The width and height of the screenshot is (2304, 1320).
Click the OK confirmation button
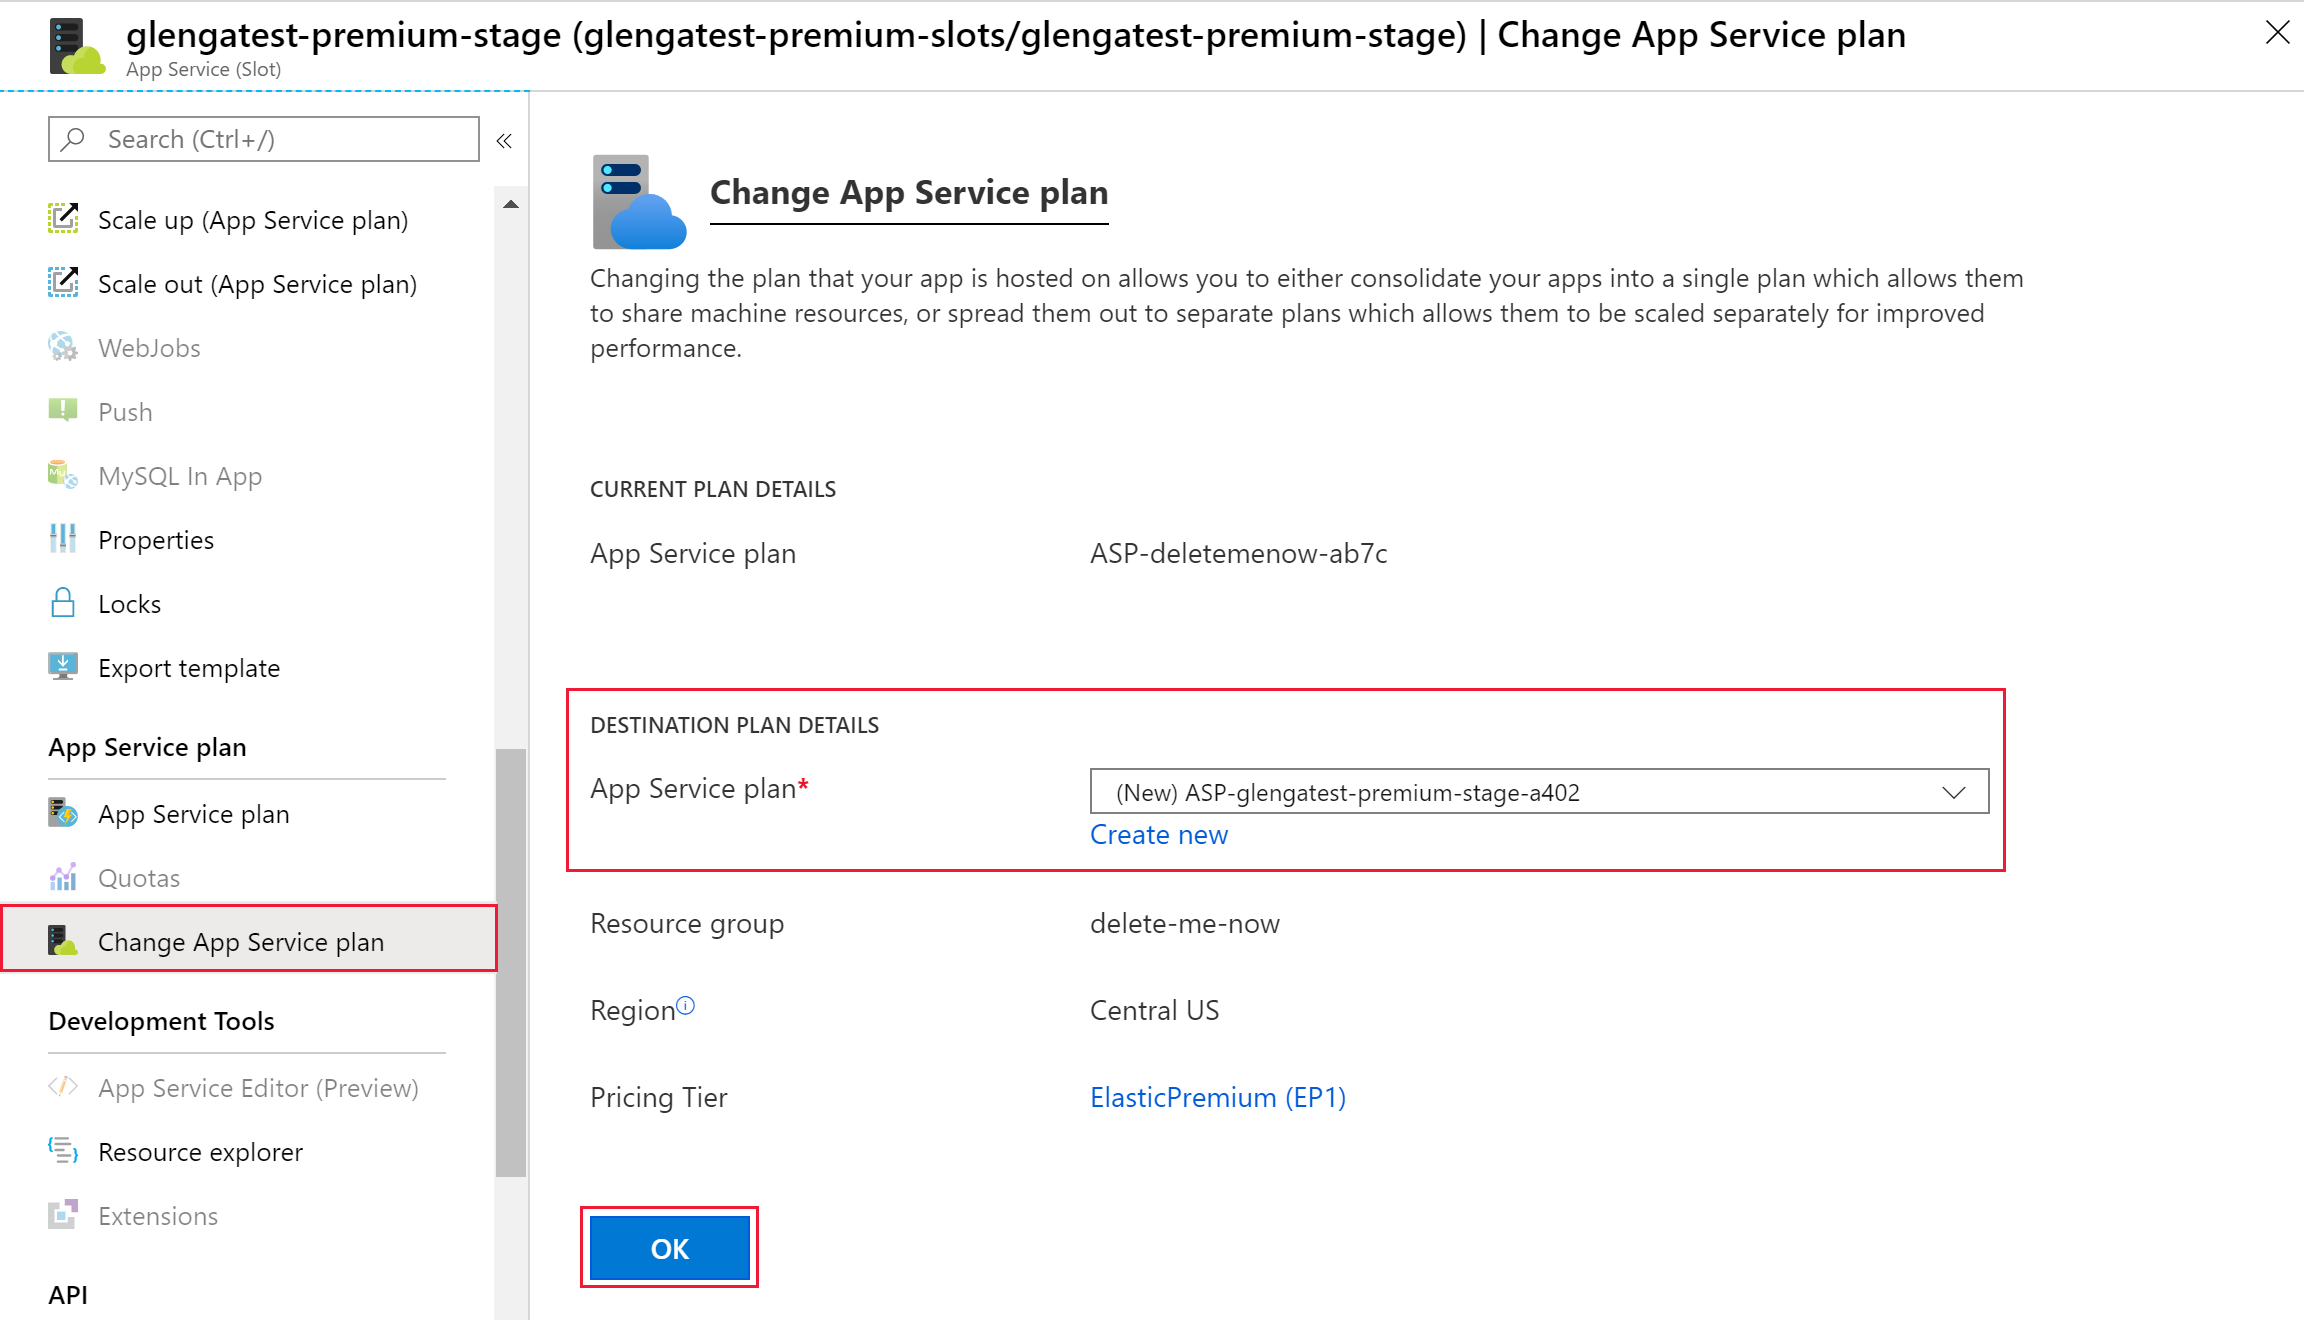coord(669,1249)
